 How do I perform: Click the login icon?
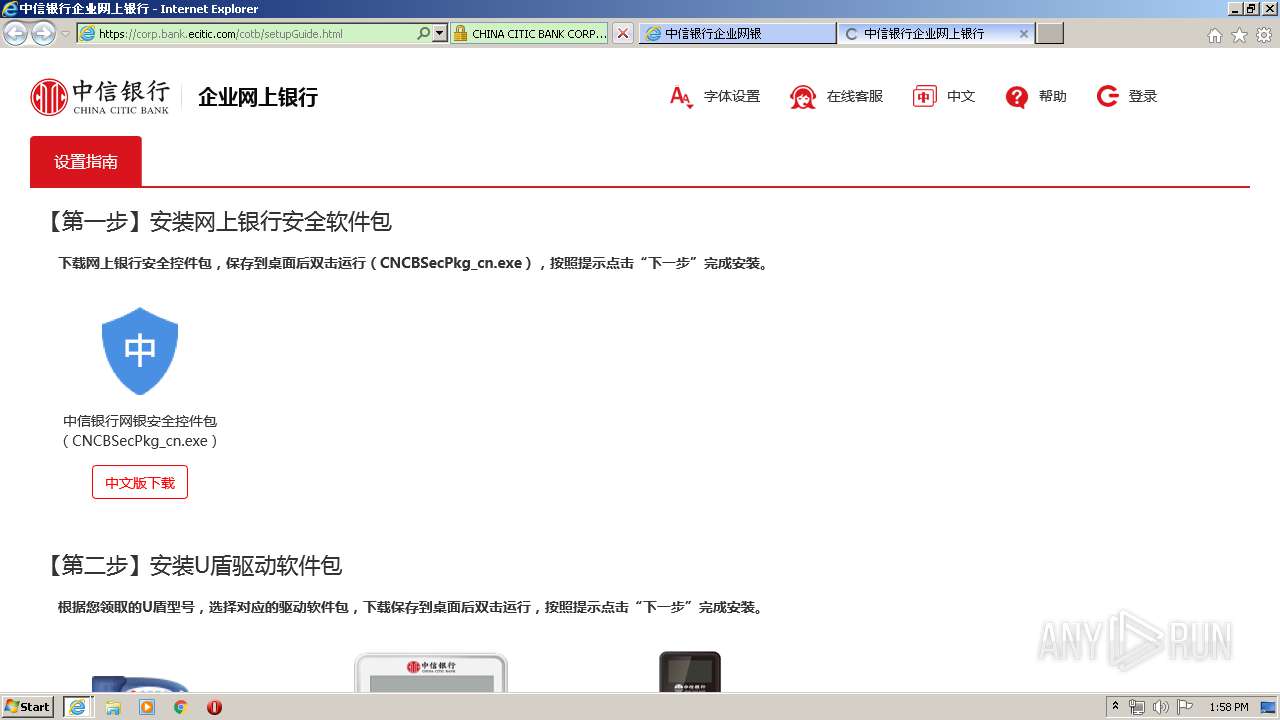click(x=1107, y=97)
